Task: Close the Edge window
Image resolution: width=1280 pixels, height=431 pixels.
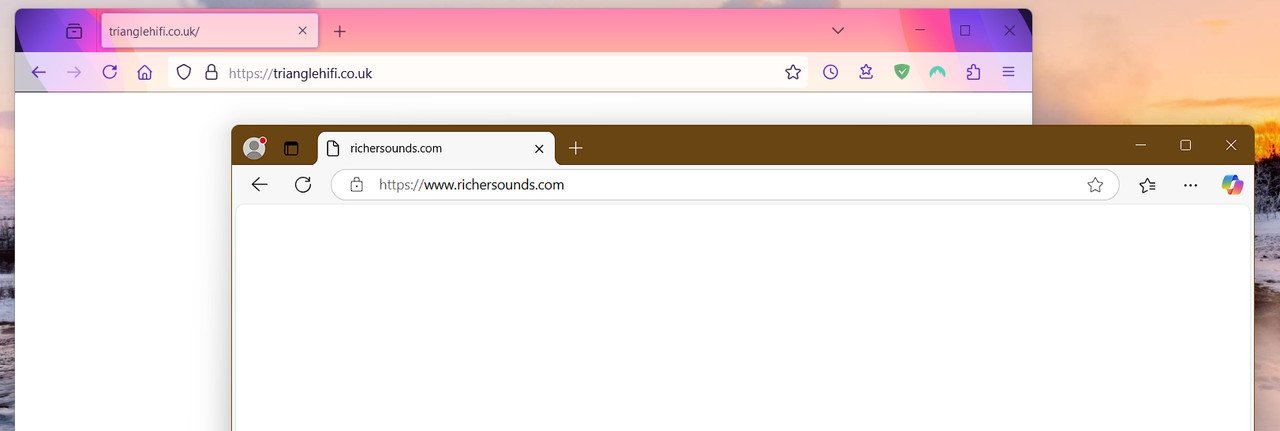Action: [1231, 145]
